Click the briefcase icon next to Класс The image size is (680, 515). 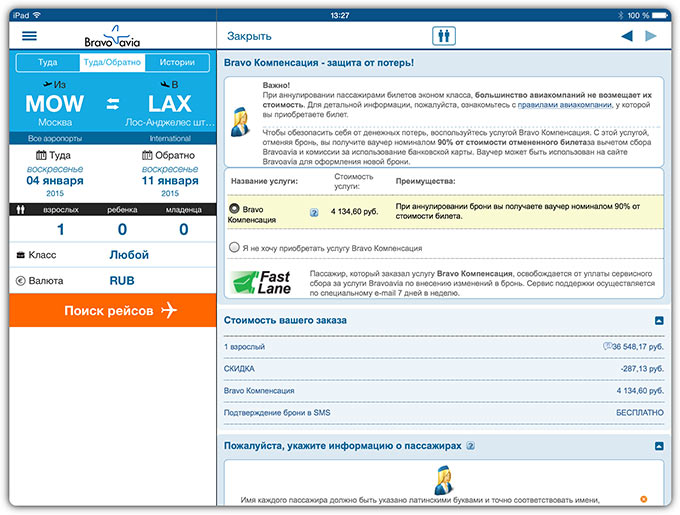pos(20,255)
